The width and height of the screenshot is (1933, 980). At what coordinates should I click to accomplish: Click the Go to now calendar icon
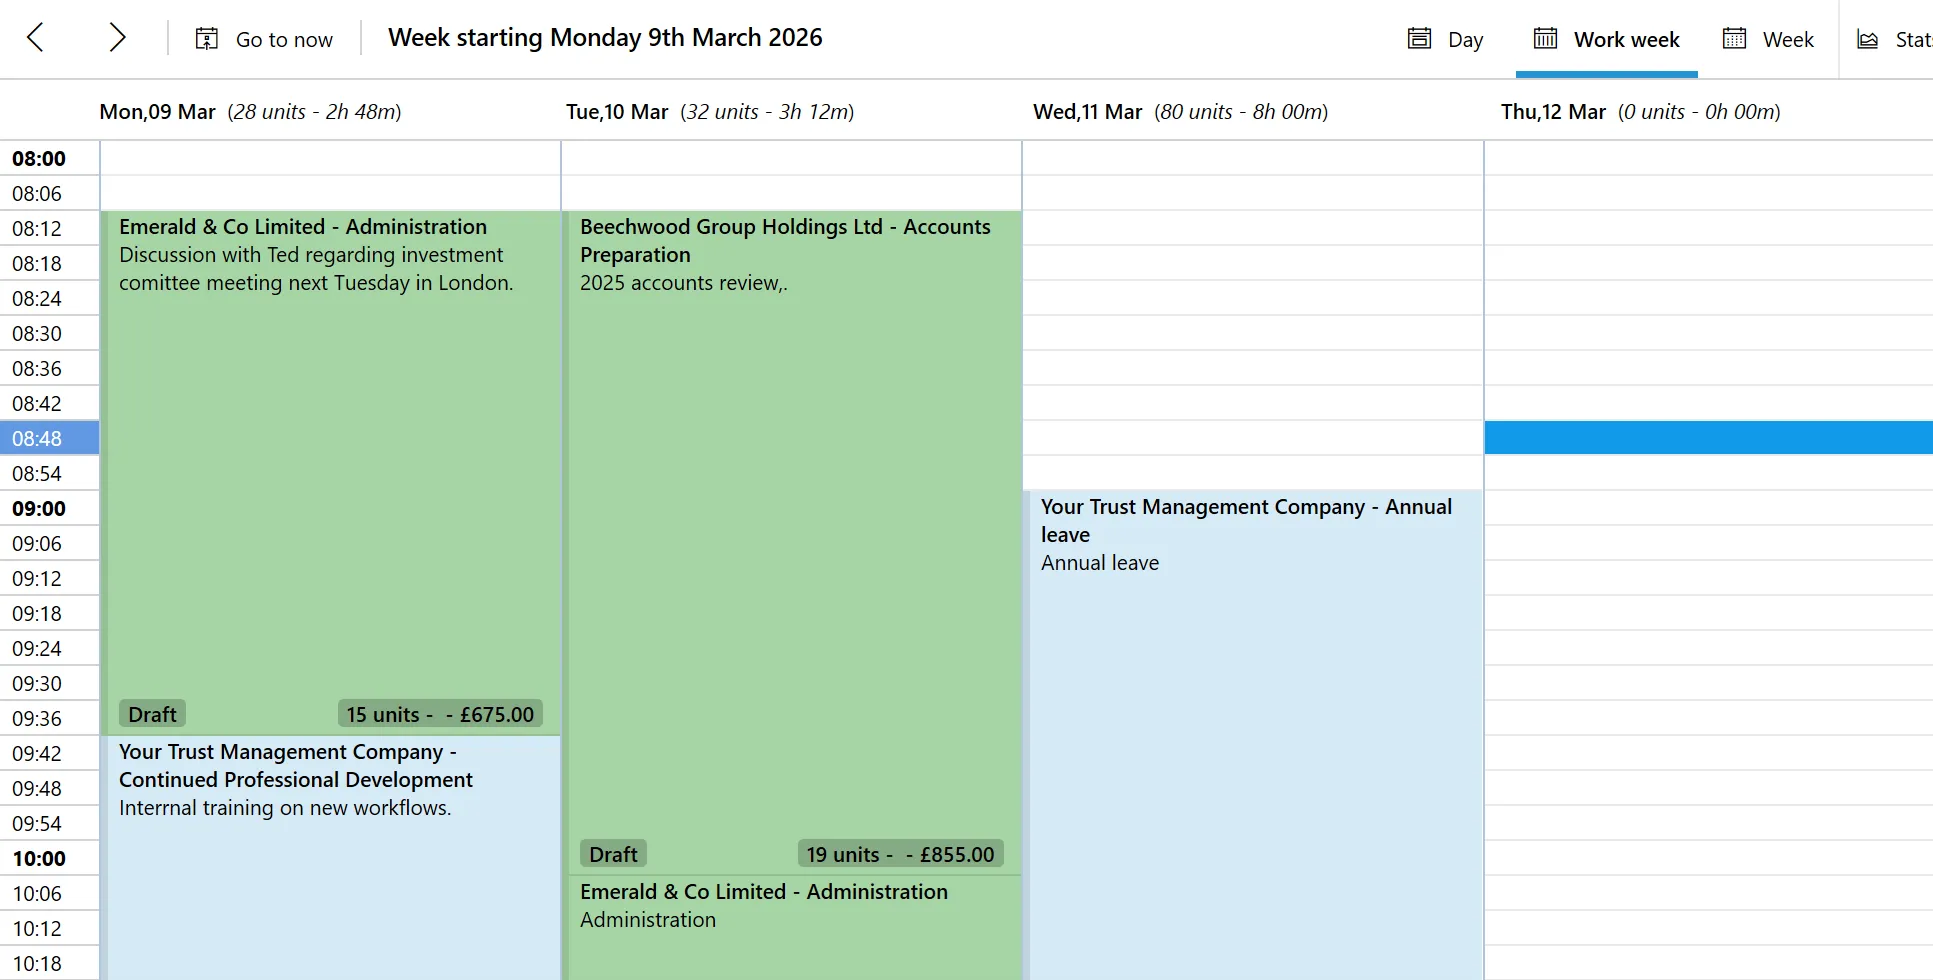[206, 37]
